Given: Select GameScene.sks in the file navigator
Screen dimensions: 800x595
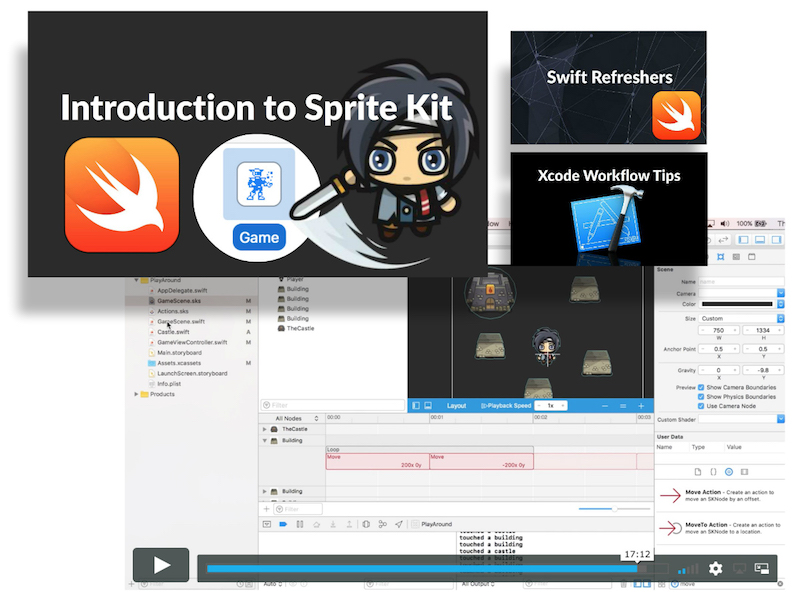Looking at the screenshot, I should coord(179,301).
